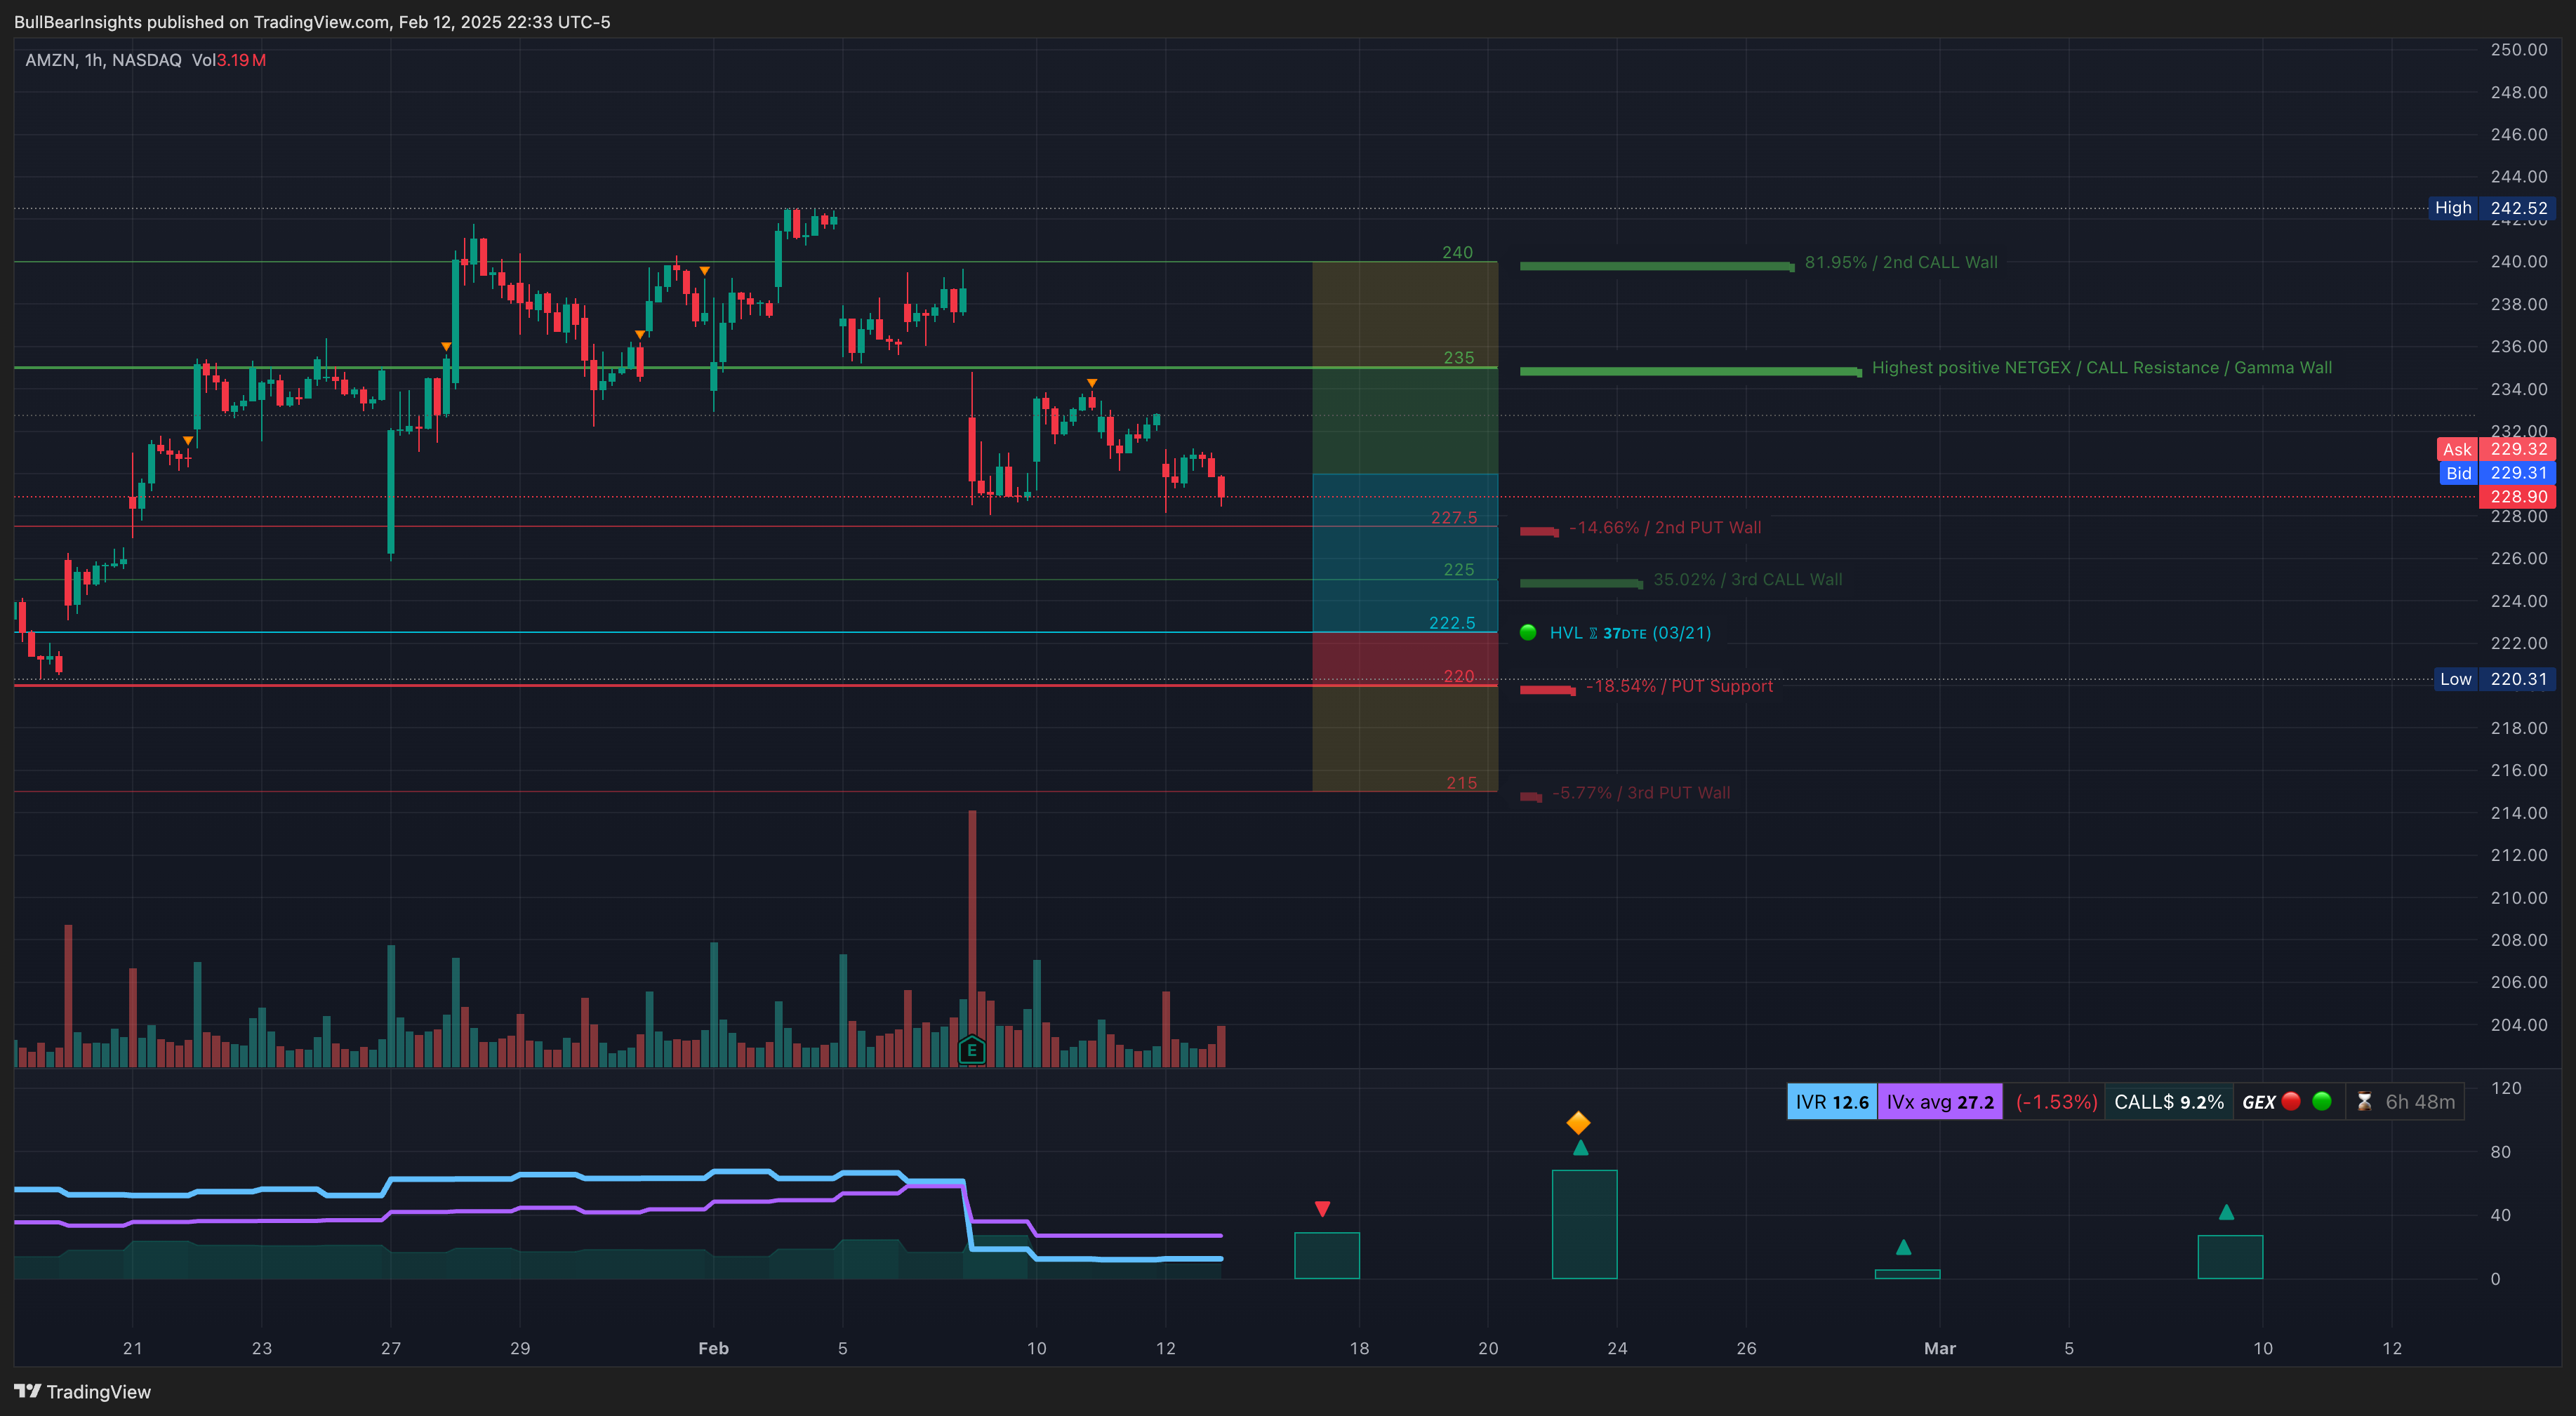
Task: Click the red GEX status dot
Action: point(2291,1101)
